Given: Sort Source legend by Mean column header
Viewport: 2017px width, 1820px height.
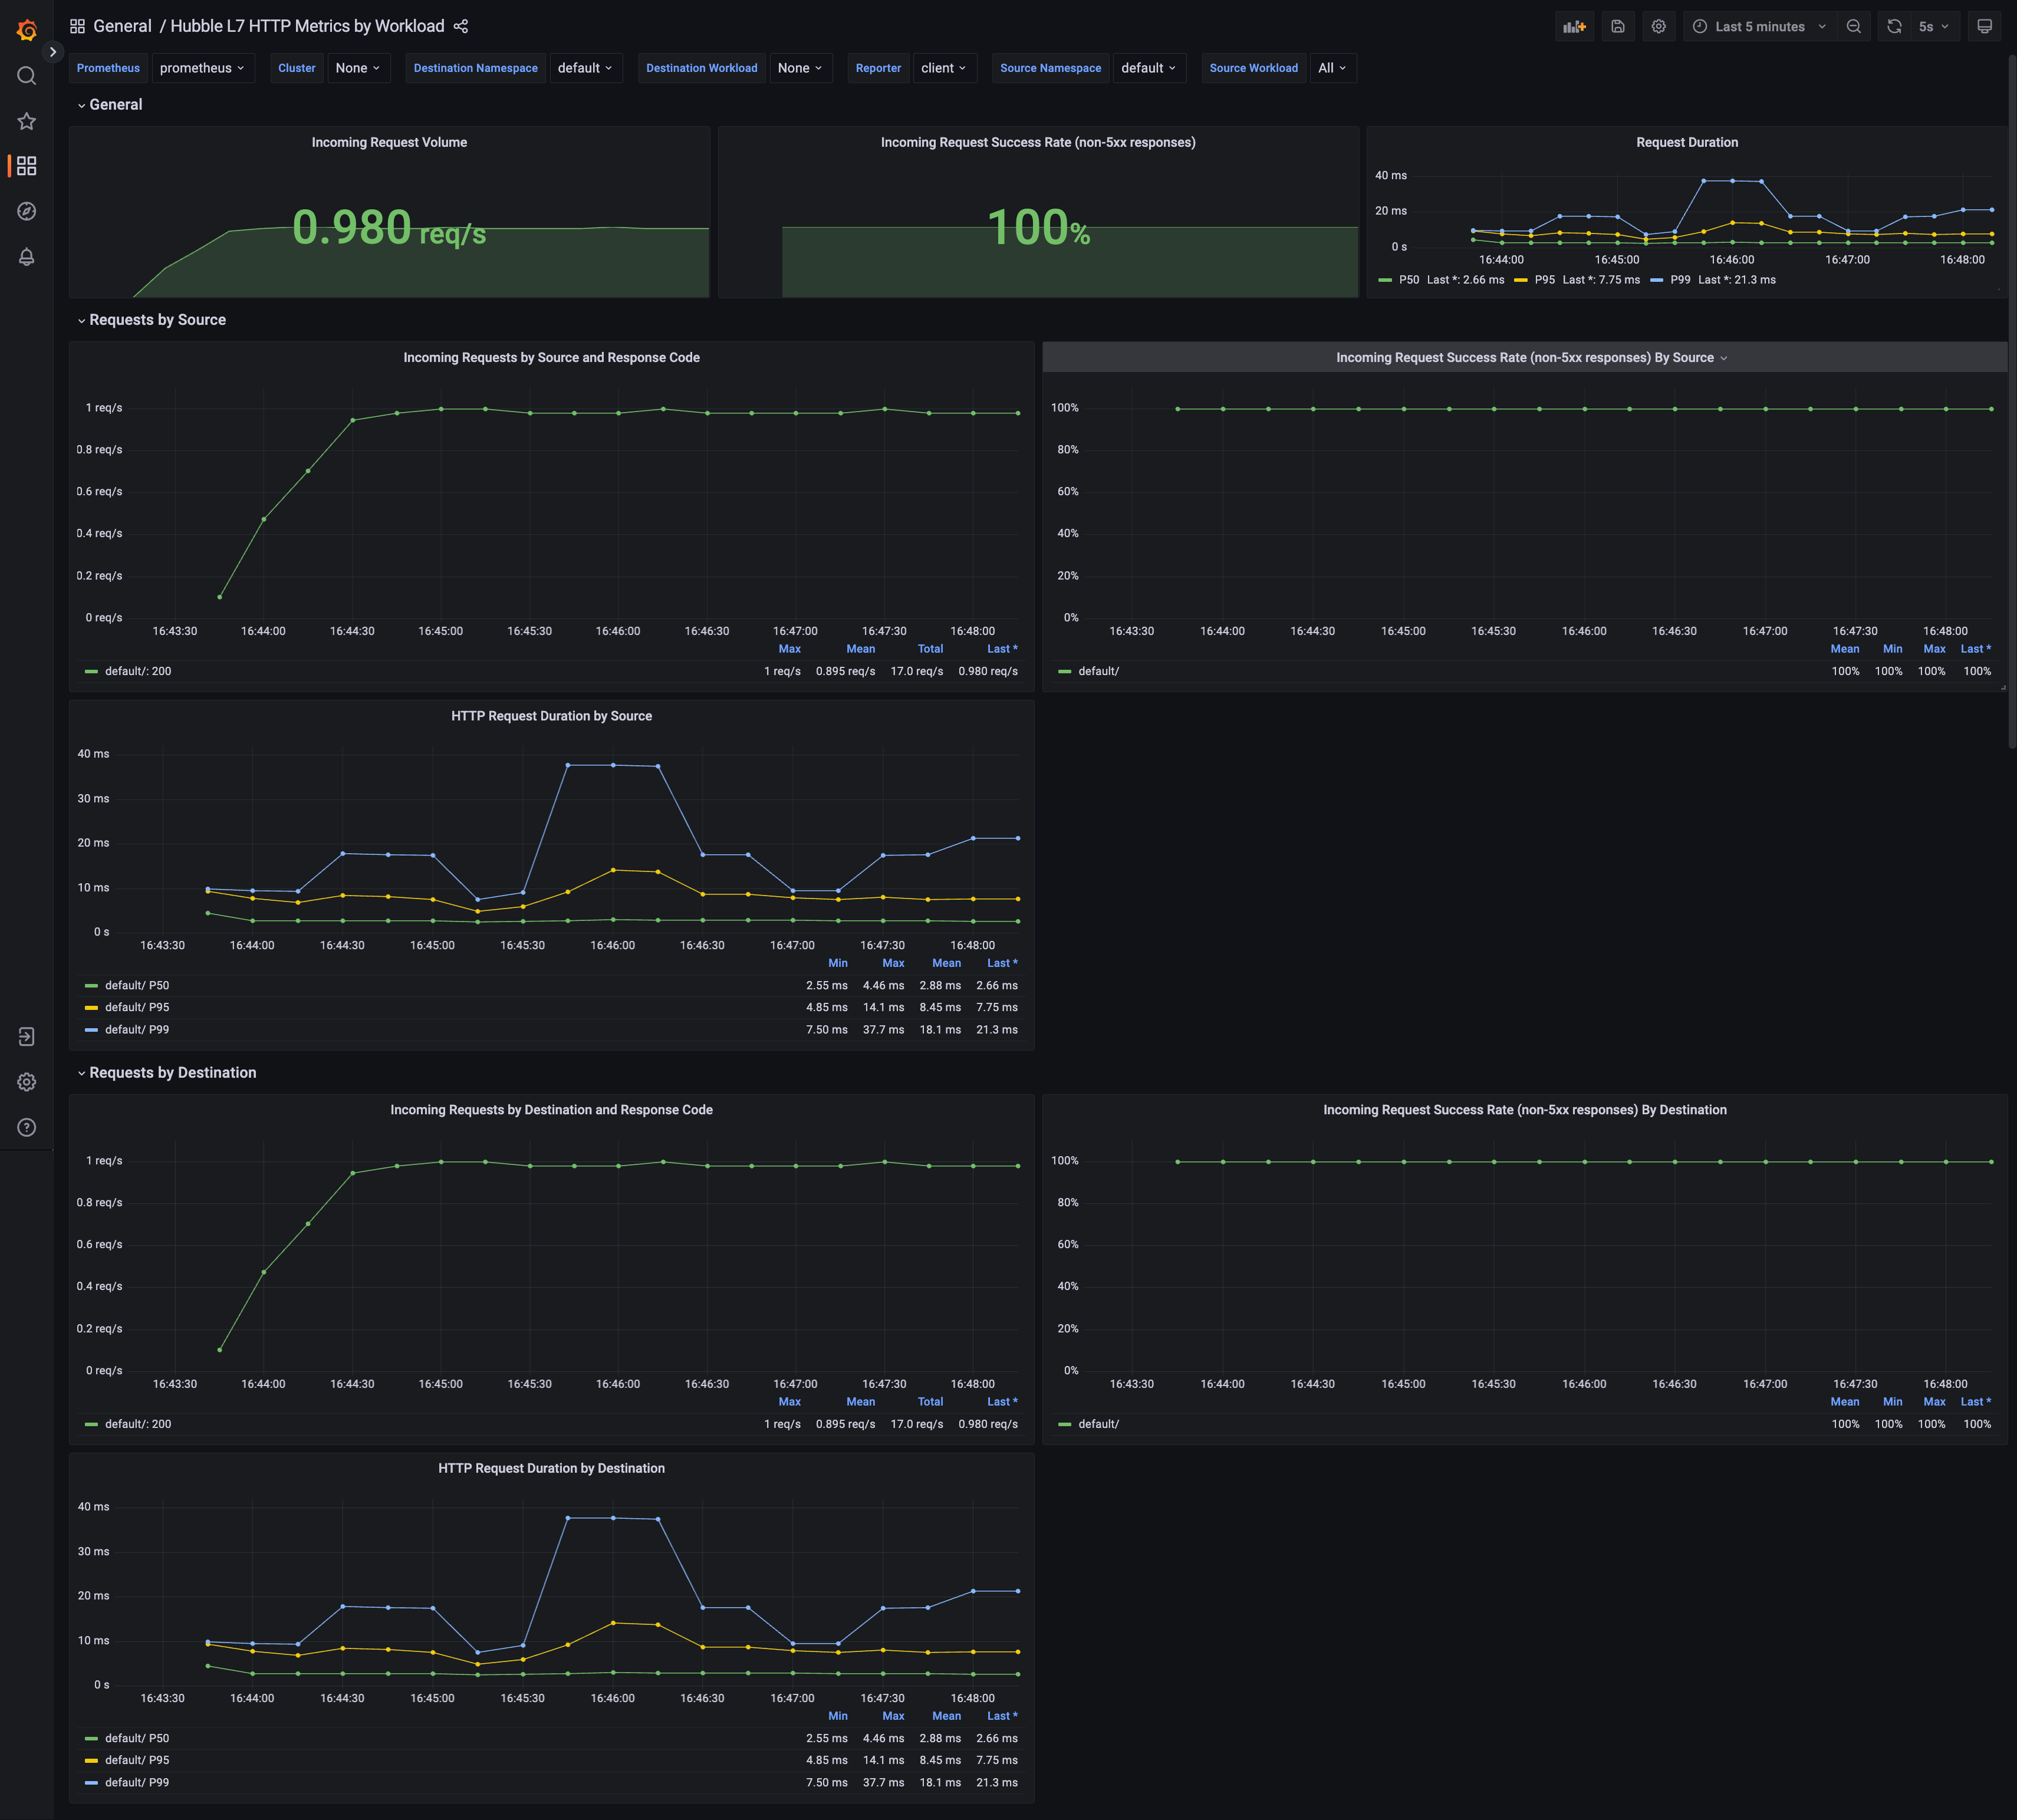Looking at the screenshot, I should point(860,649).
